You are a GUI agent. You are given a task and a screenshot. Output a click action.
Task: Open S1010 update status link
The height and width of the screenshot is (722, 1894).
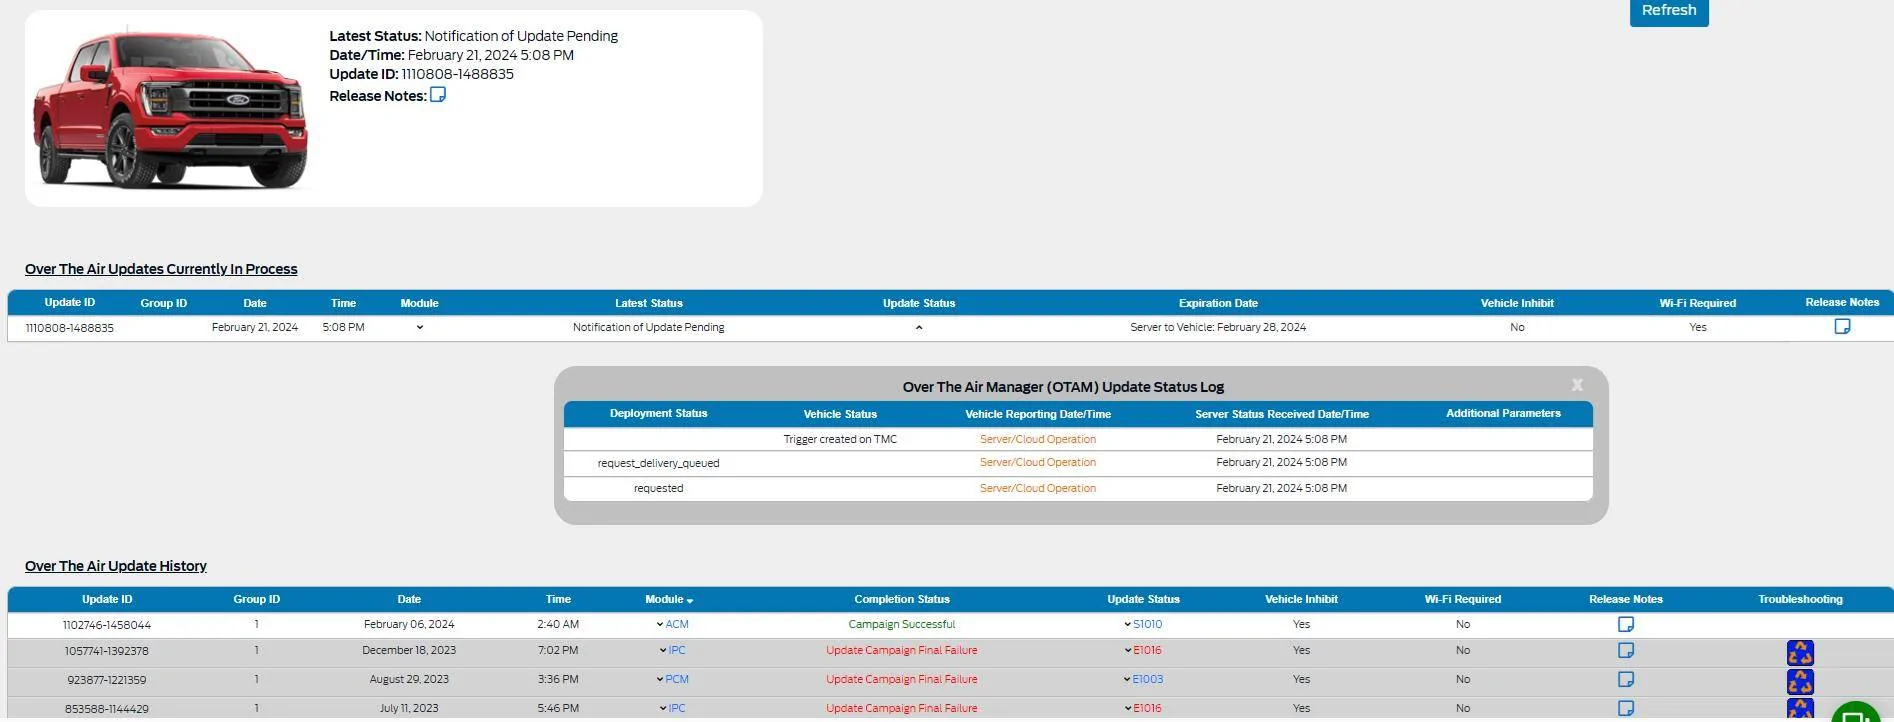pos(1148,624)
